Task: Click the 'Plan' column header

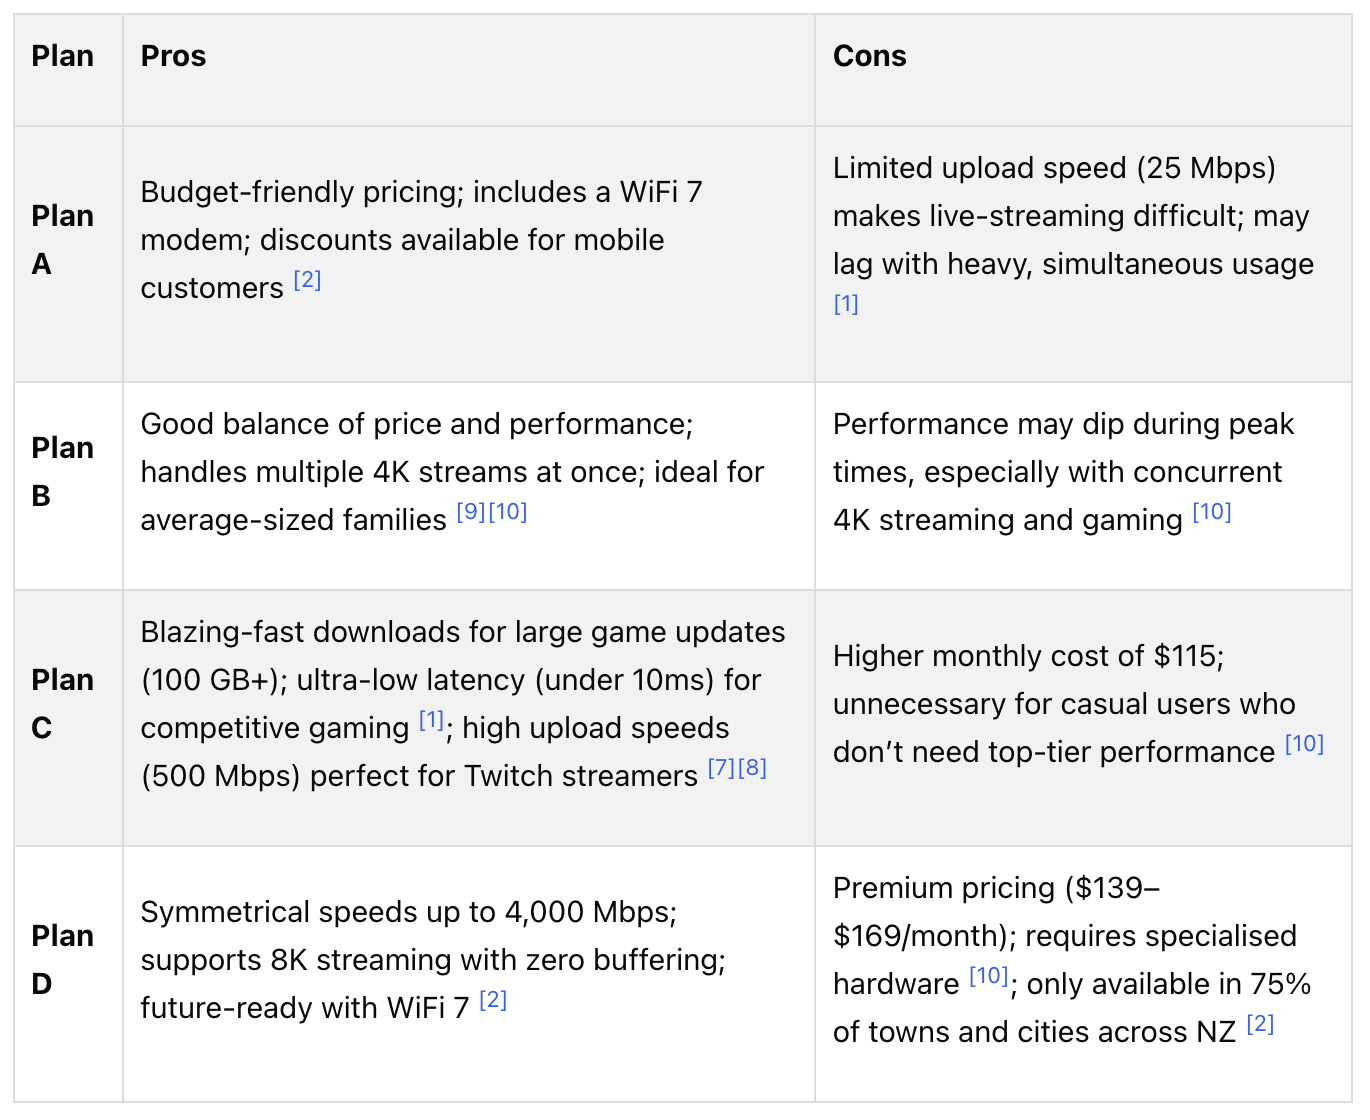Action: tap(63, 56)
